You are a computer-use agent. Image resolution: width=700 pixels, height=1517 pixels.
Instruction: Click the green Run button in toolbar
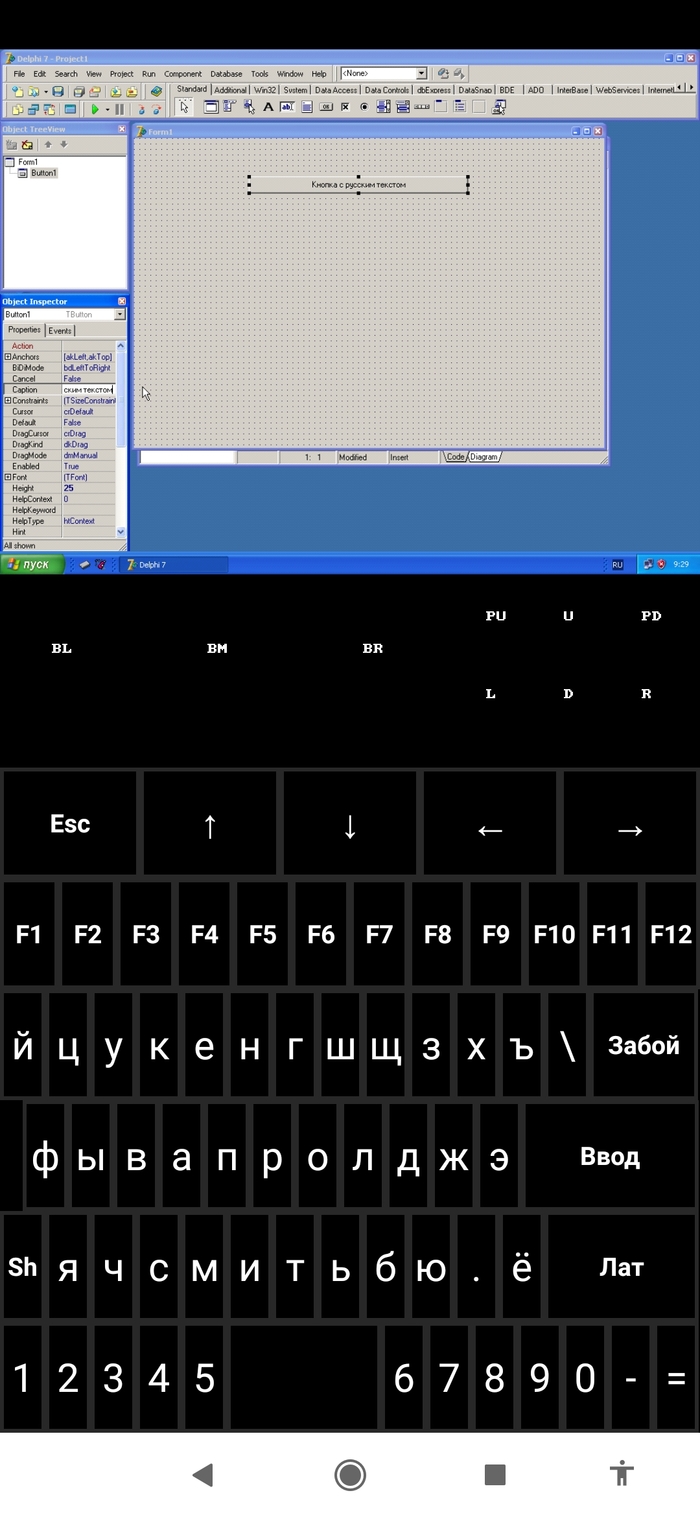(95, 109)
